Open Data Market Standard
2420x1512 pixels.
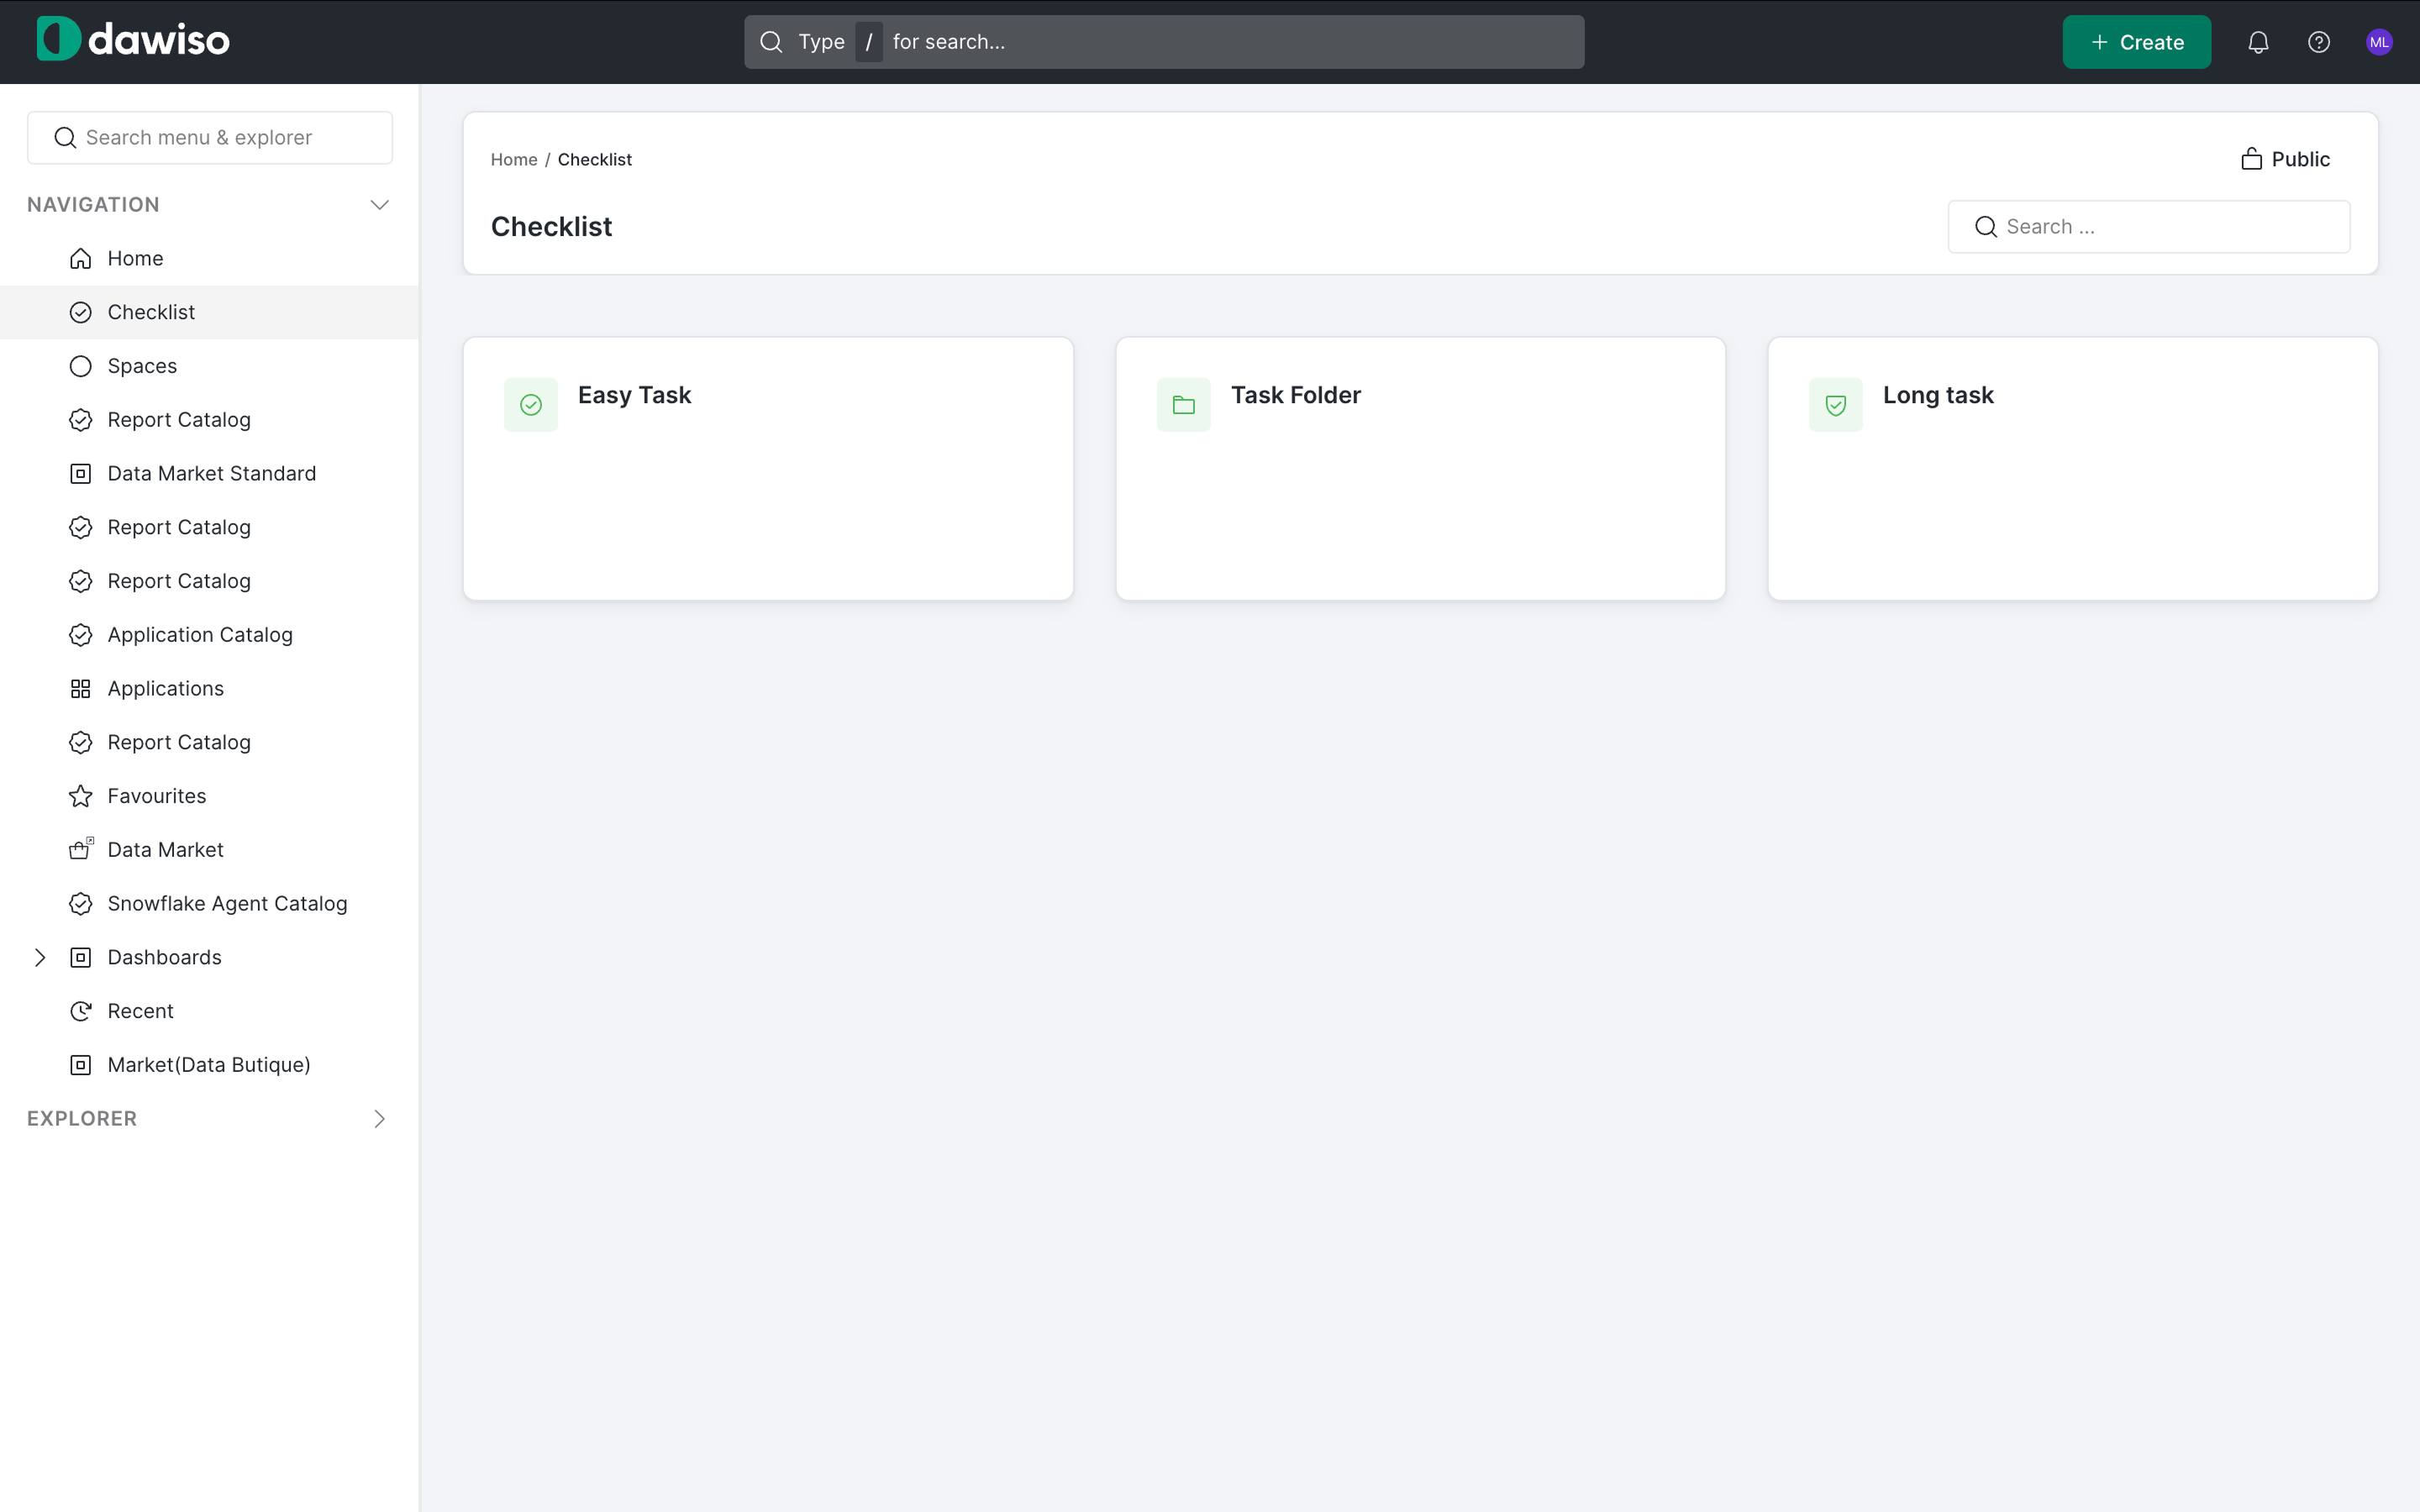210,474
